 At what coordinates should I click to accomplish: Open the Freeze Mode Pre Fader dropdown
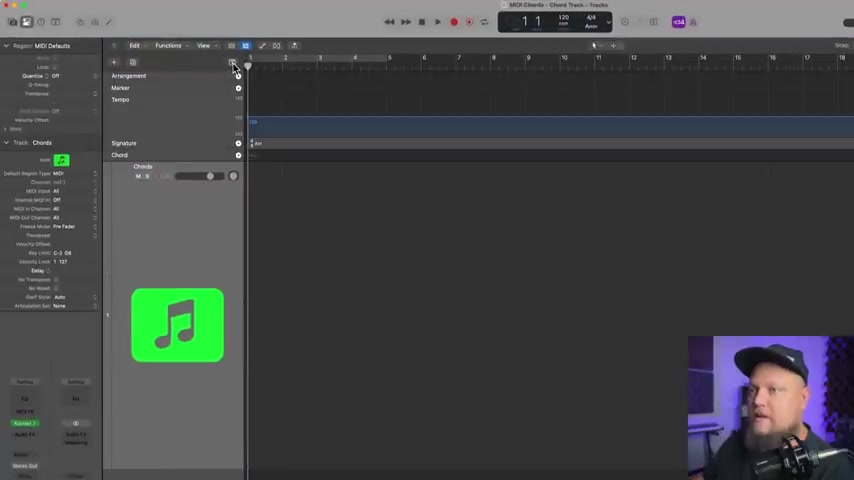click(x=75, y=227)
